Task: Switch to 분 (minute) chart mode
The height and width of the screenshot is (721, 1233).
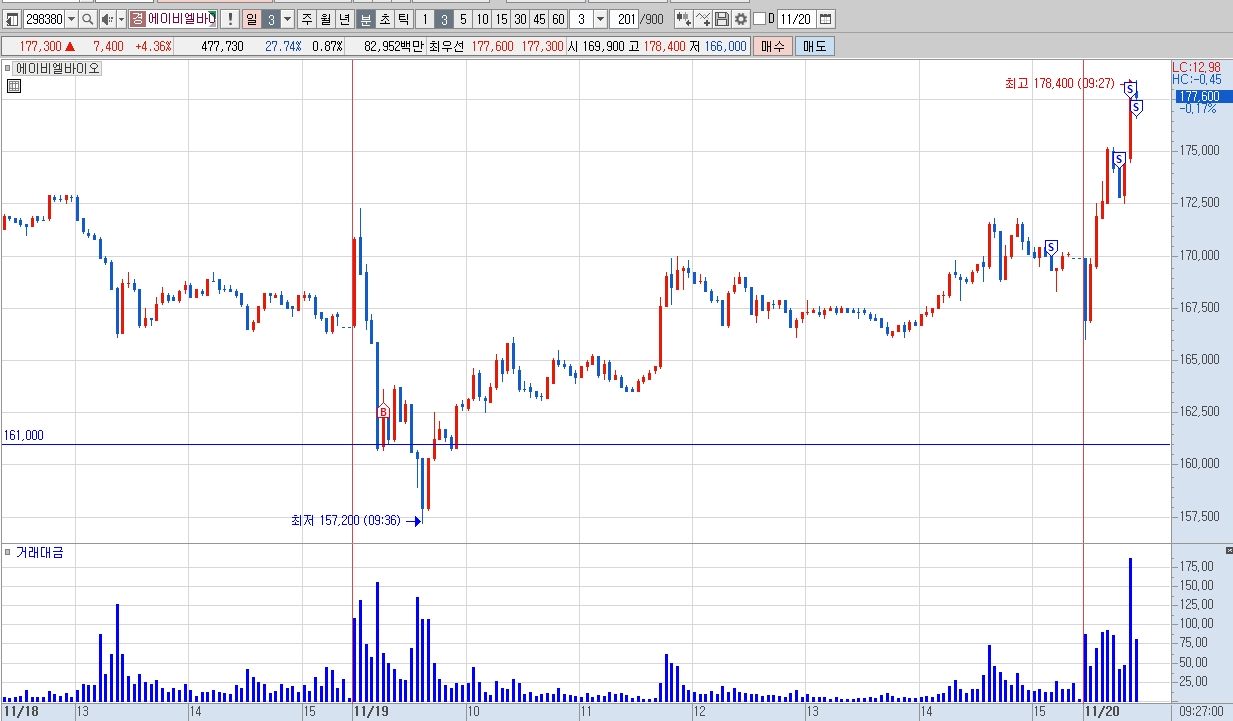Action: click(x=366, y=19)
